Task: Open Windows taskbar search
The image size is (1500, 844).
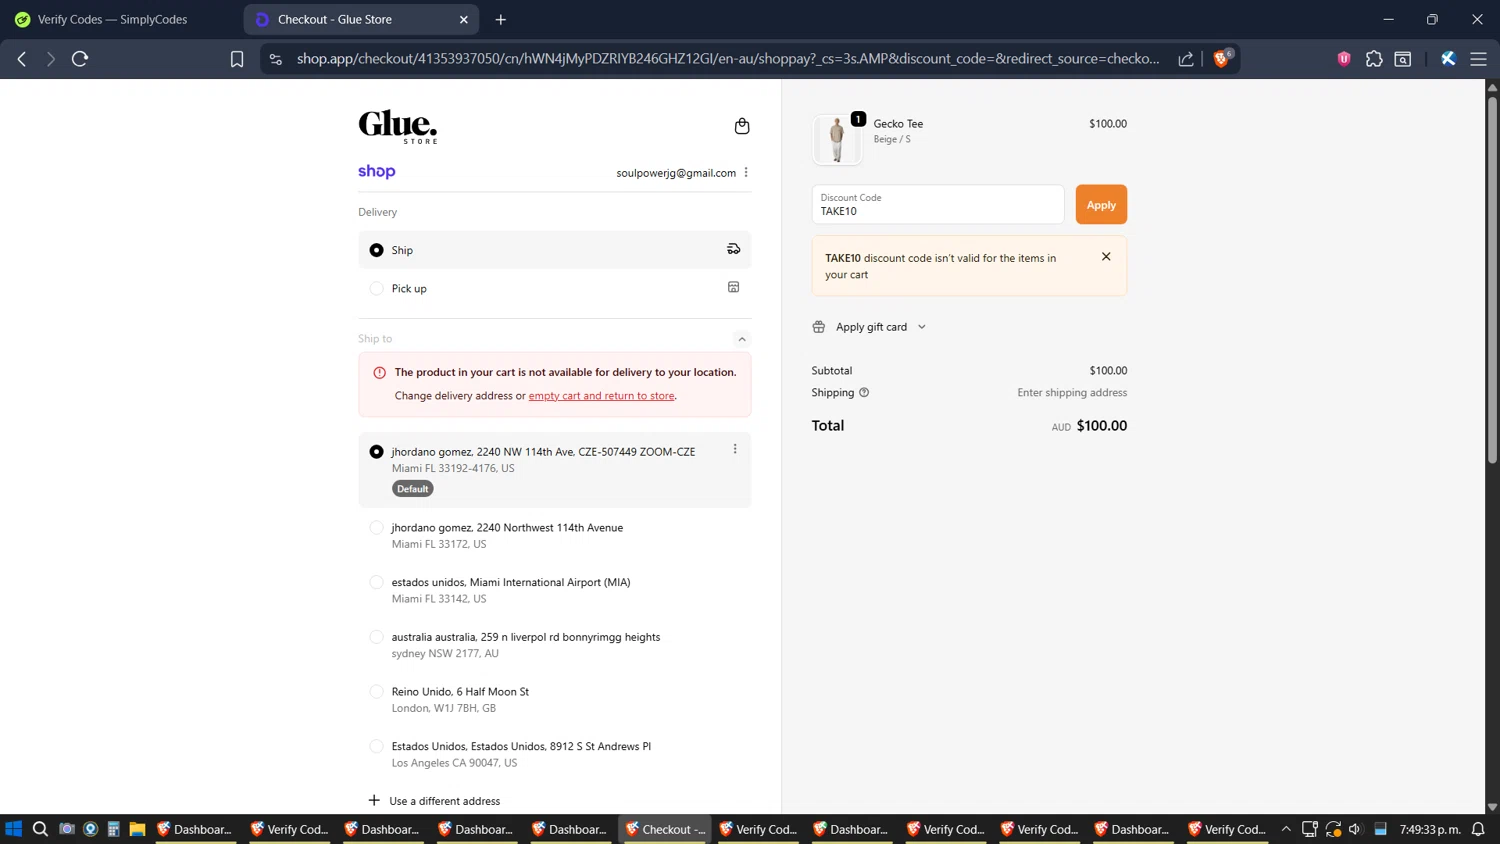Action: [x=40, y=829]
